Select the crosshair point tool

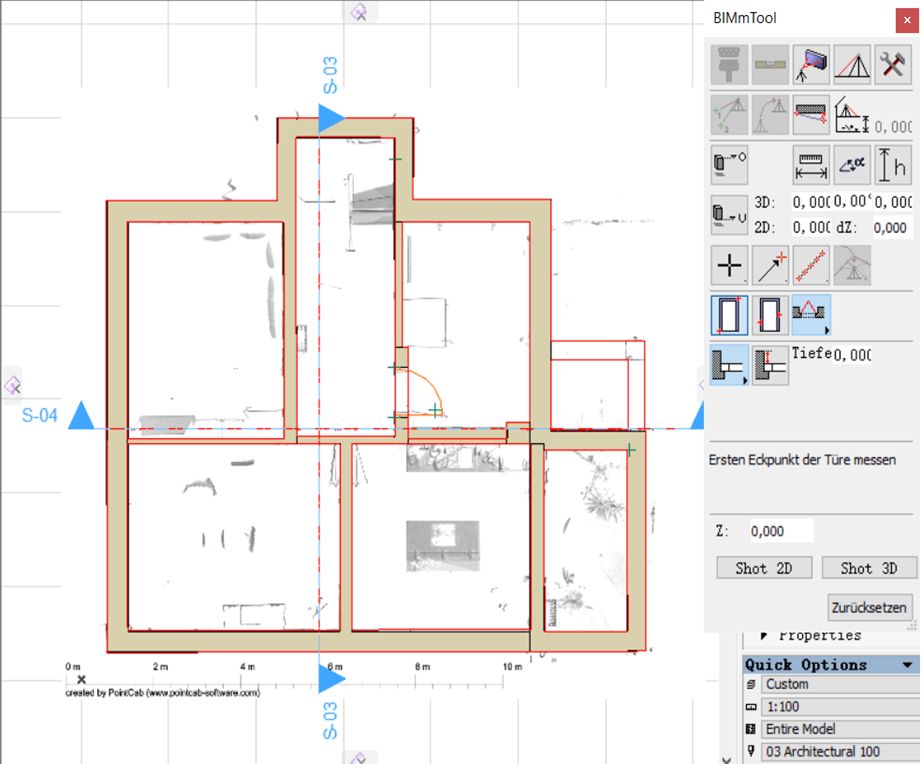click(x=730, y=265)
